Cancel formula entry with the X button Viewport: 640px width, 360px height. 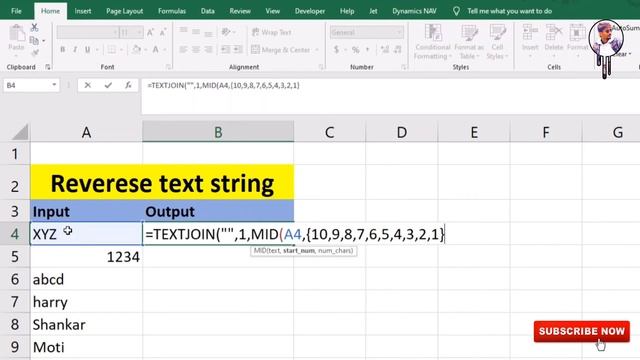point(87,85)
